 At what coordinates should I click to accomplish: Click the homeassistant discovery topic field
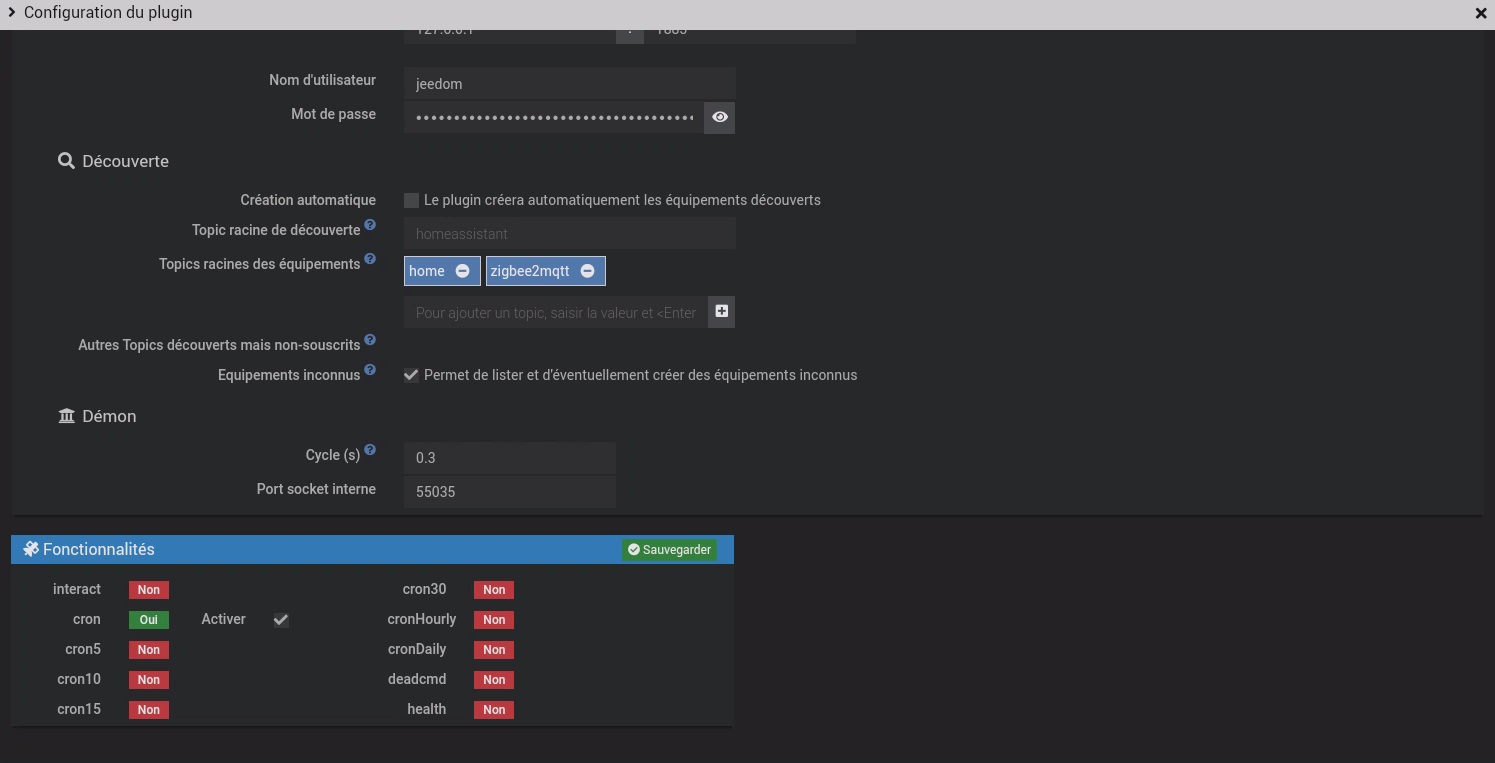click(x=570, y=233)
